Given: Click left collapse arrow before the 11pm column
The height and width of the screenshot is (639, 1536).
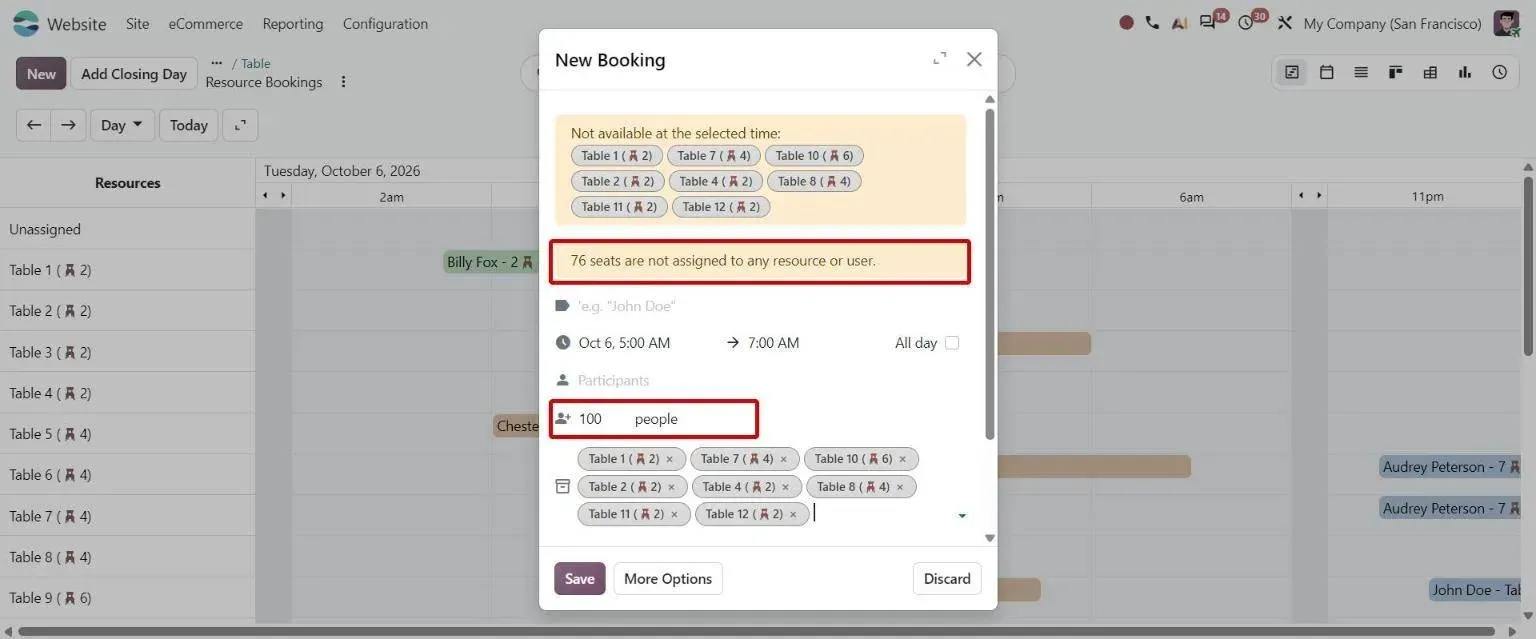Looking at the screenshot, I should pos(1301,195).
